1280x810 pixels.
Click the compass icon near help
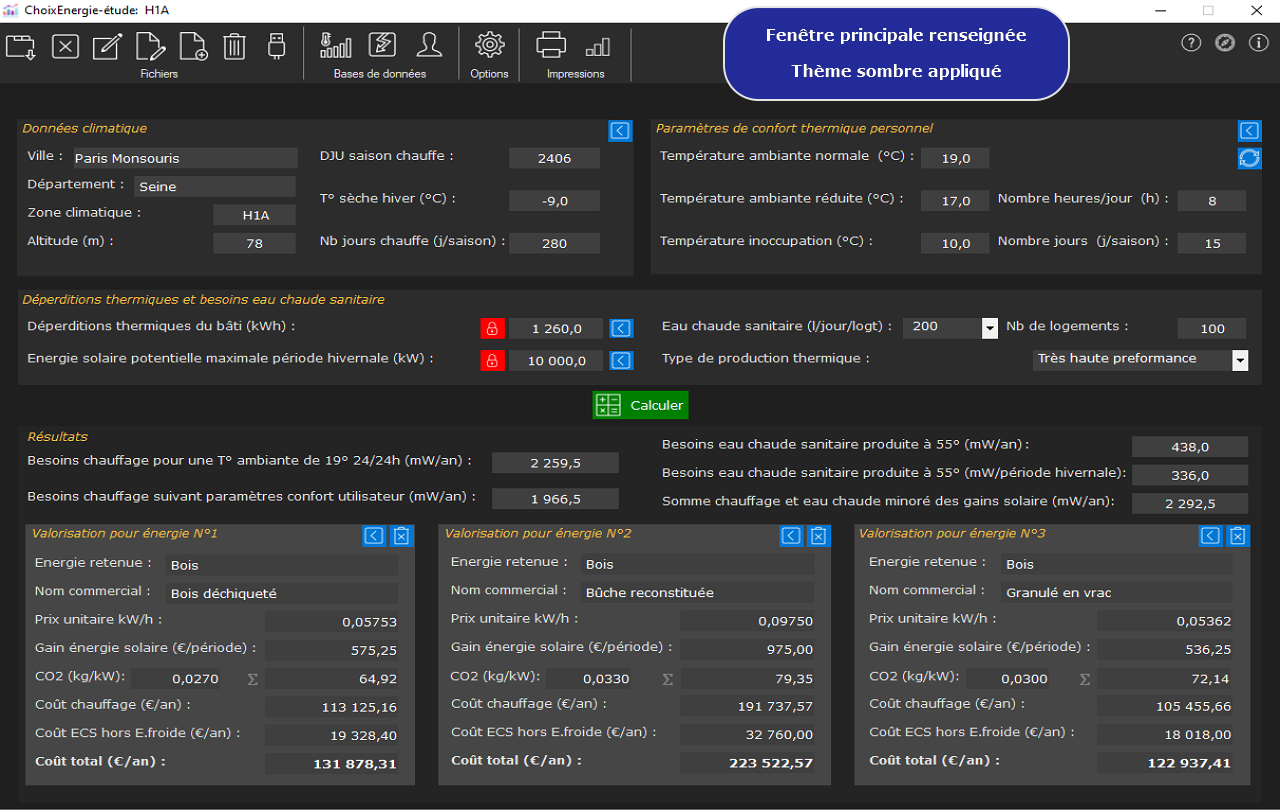point(1225,43)
